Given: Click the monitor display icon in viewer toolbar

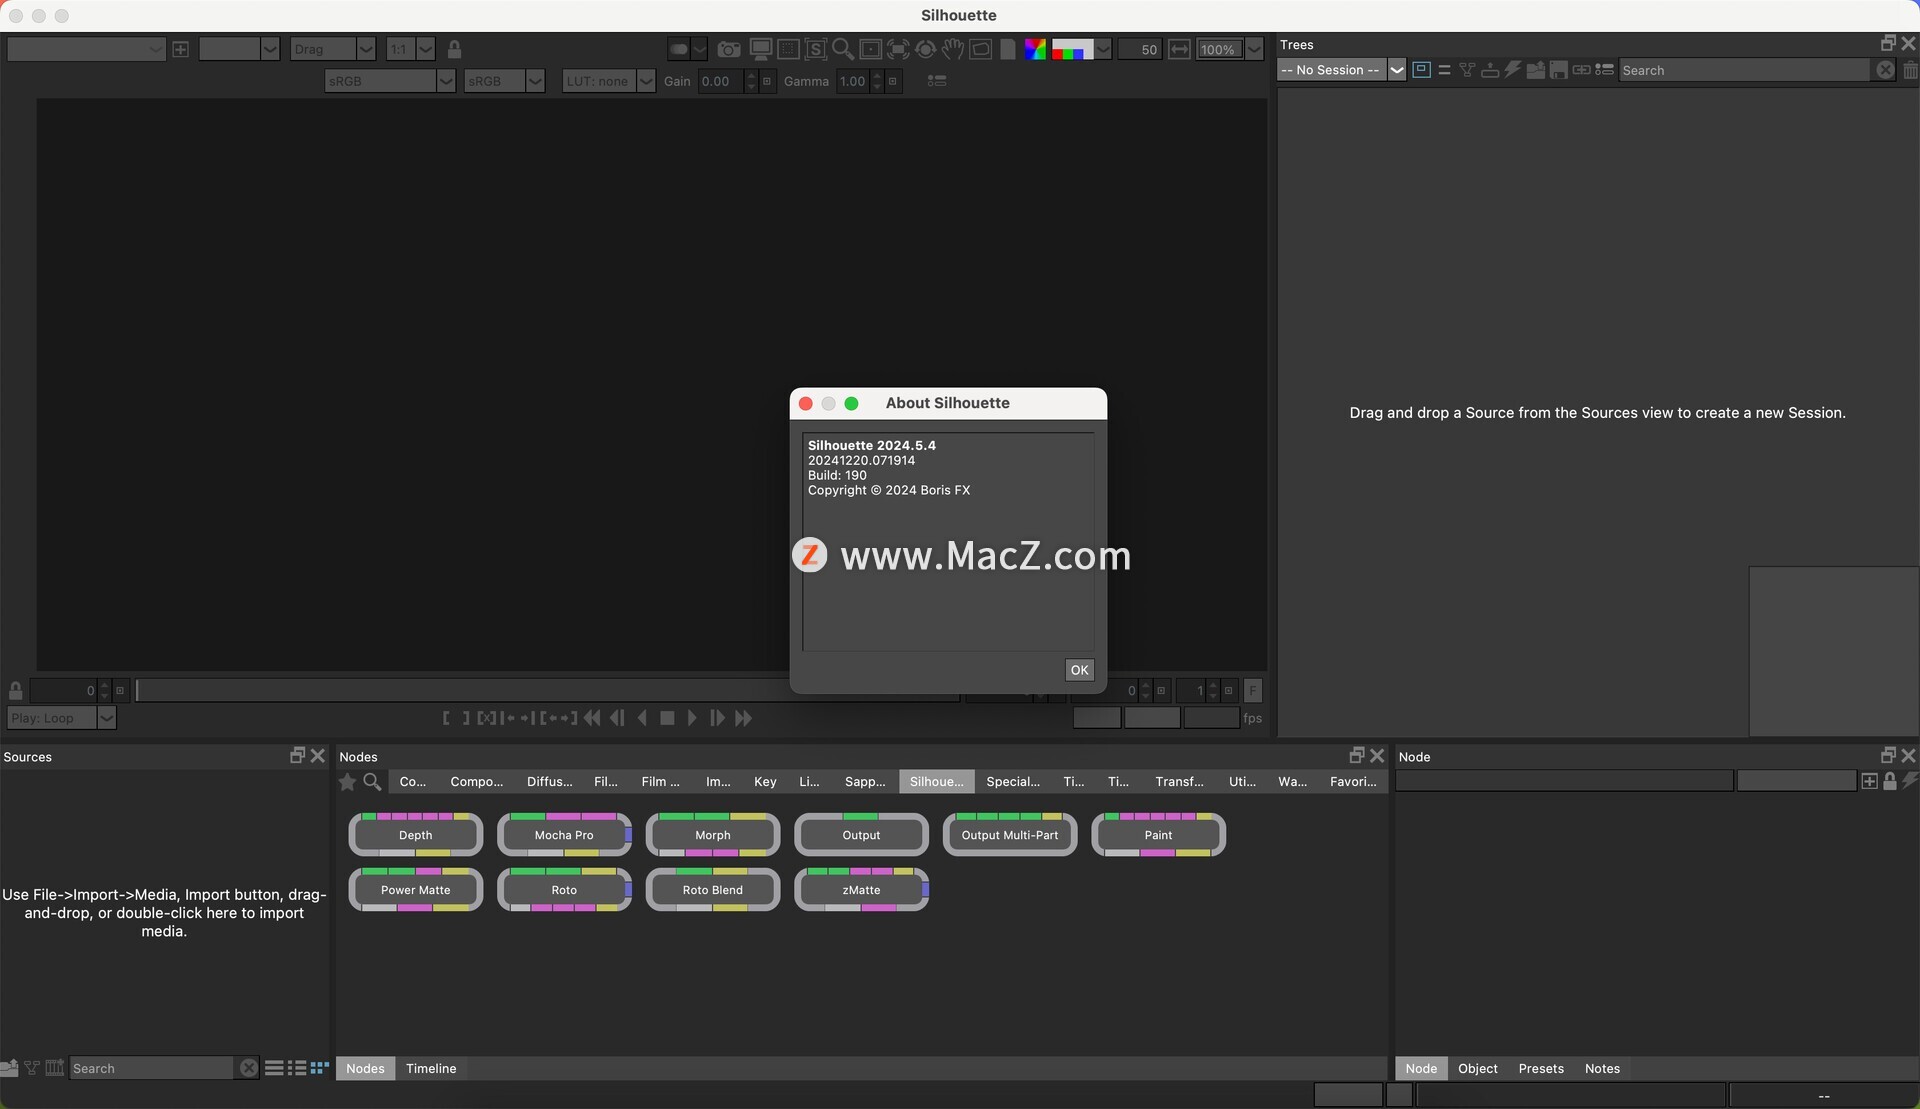Looking at the screenshot, I should pos(761,49).
